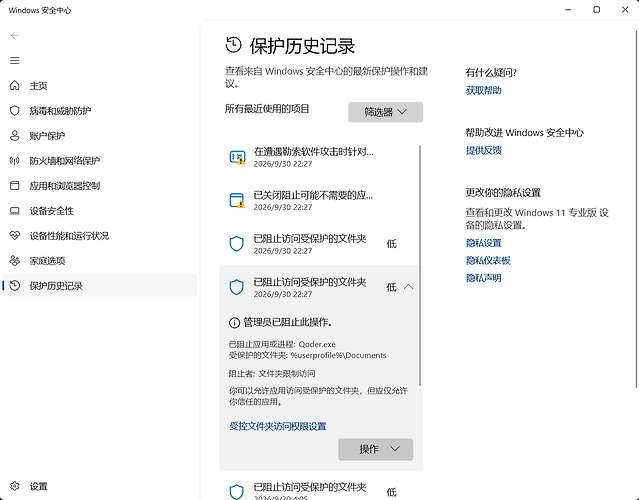Click the history list scrollbar
The image size is (639, 500).
[x=420, y=265]
